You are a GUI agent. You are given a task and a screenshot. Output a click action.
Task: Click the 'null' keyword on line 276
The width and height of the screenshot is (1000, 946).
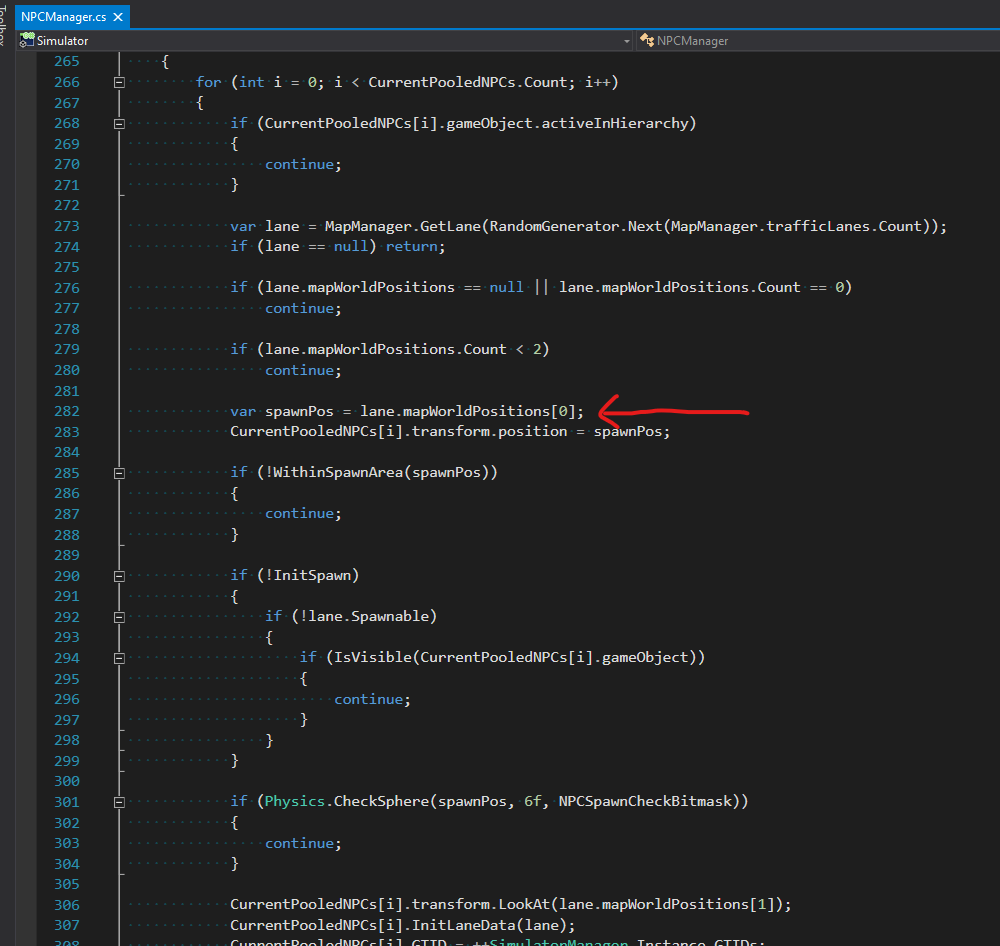point(506,288)
